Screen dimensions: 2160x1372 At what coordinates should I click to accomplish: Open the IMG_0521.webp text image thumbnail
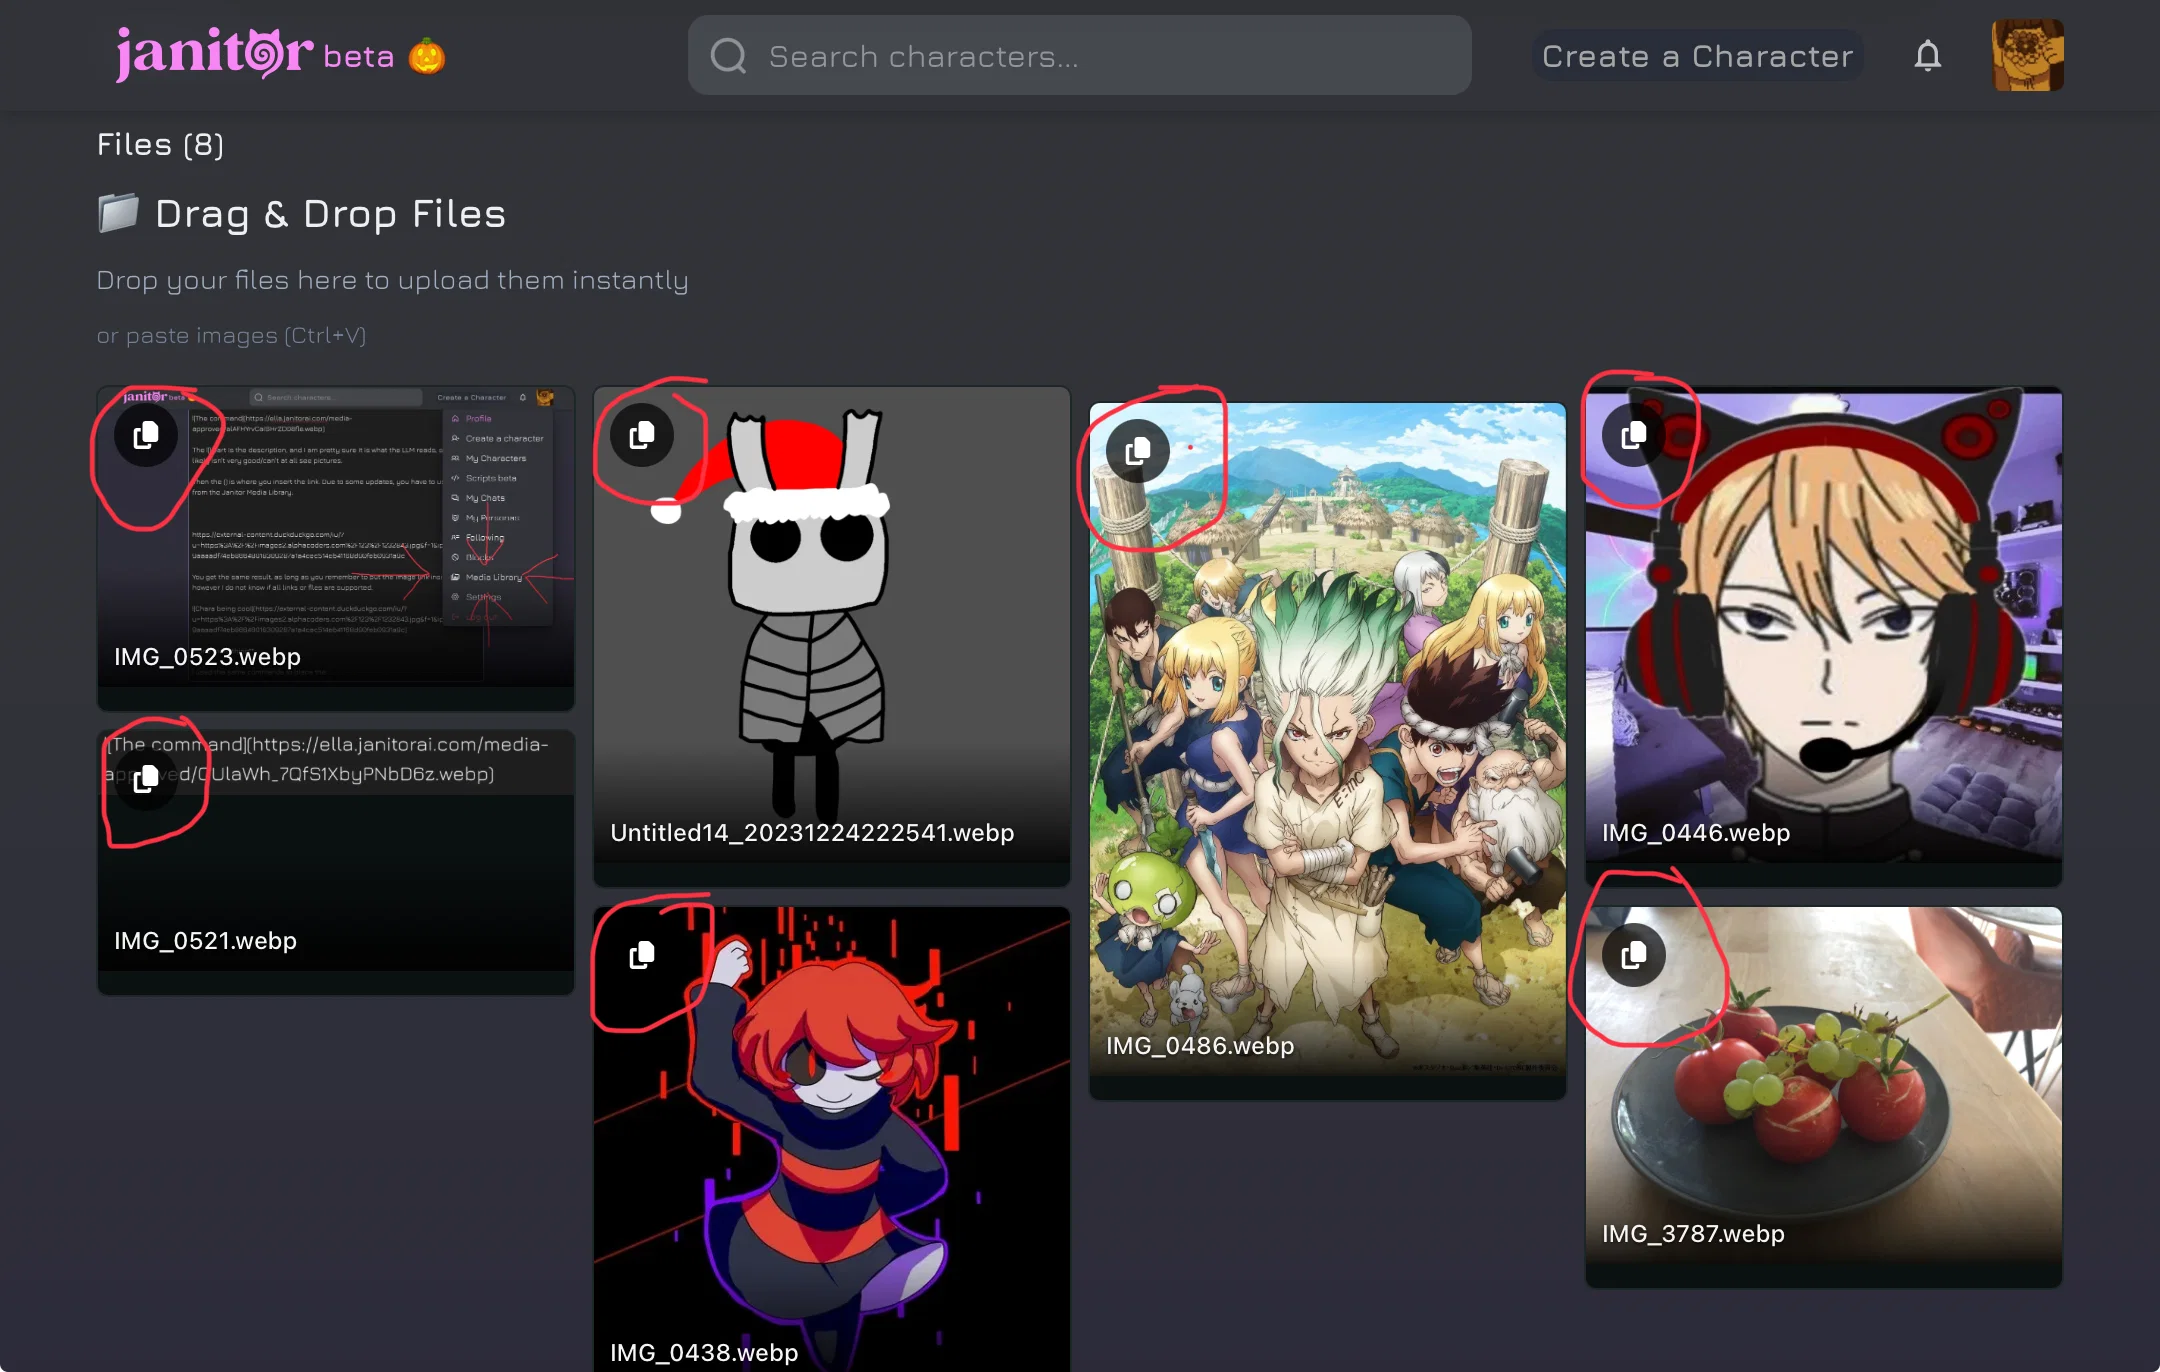point(336,862)
